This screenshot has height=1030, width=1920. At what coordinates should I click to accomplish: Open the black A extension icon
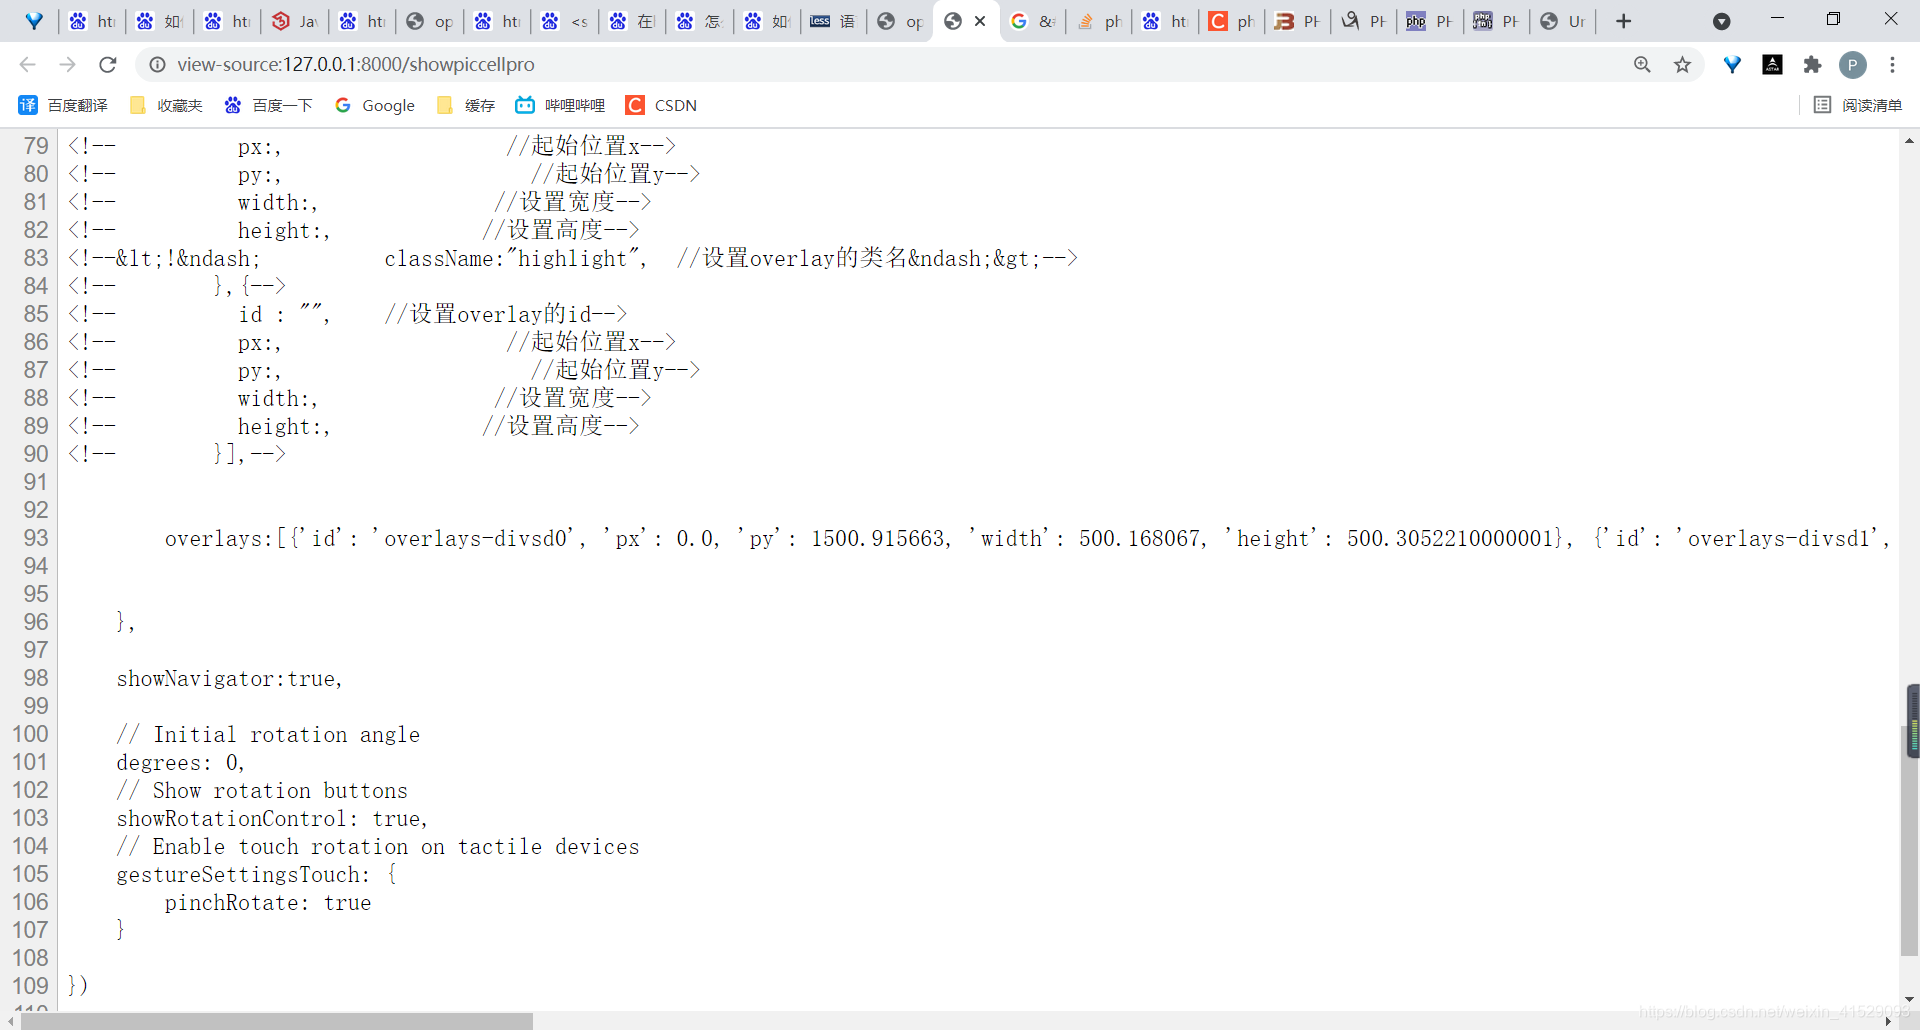1772,64
